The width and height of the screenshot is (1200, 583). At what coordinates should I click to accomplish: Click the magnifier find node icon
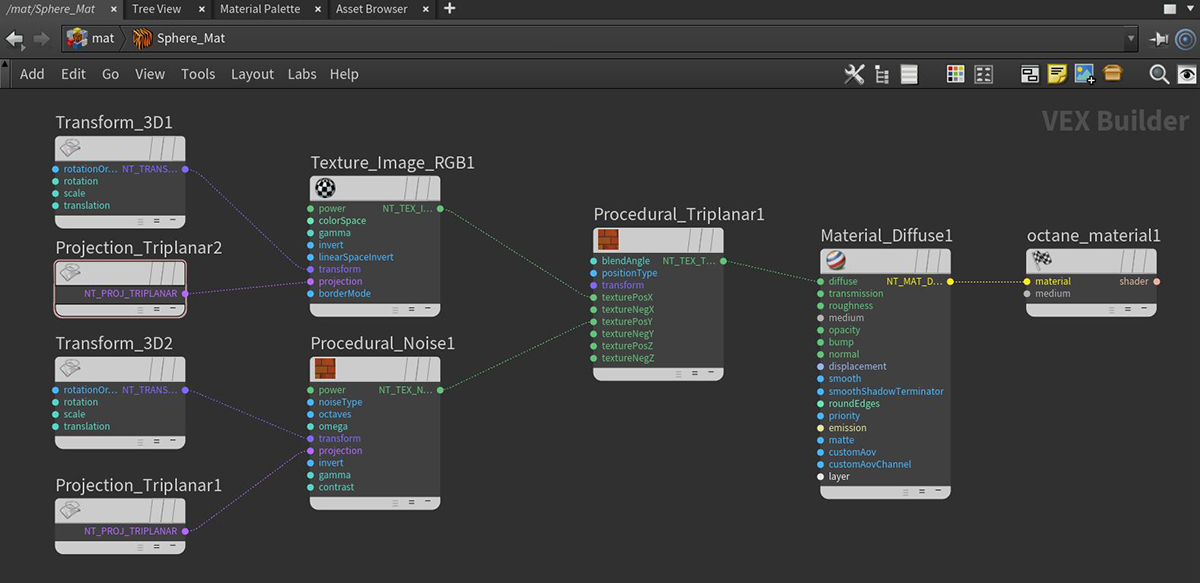[1158, 74]
